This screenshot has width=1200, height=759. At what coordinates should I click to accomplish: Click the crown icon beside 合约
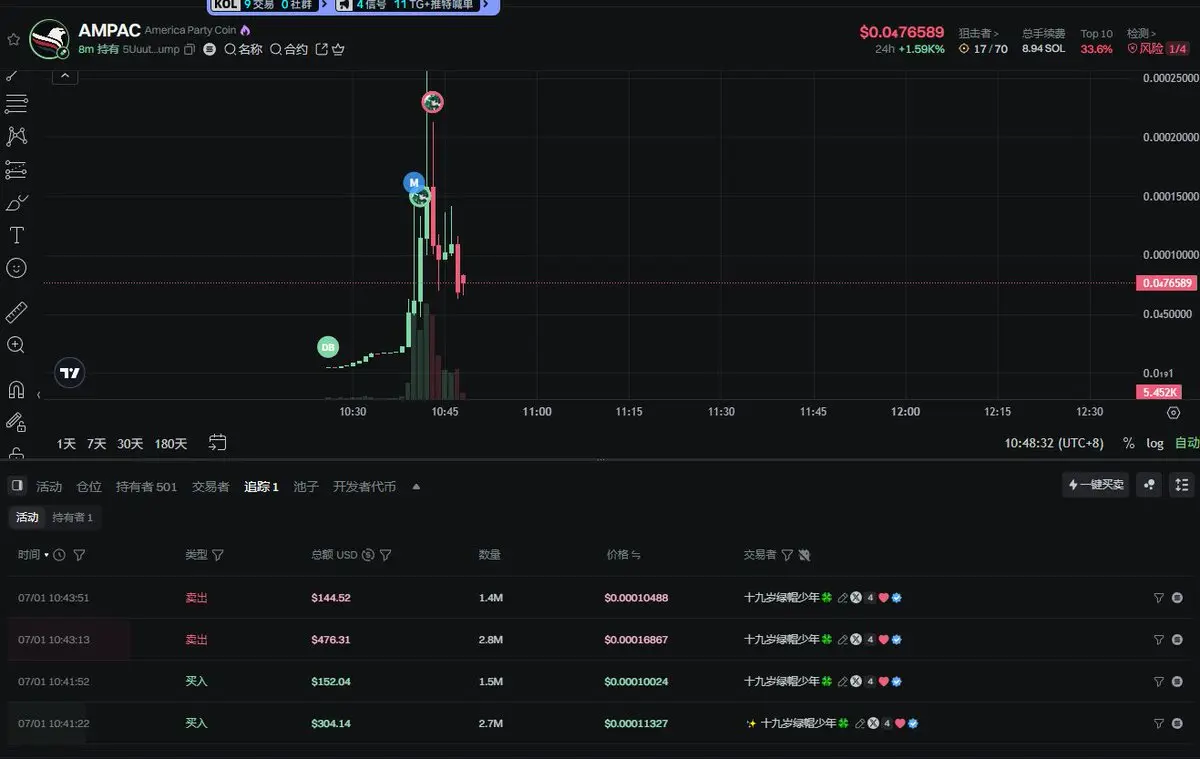point(338,49)
